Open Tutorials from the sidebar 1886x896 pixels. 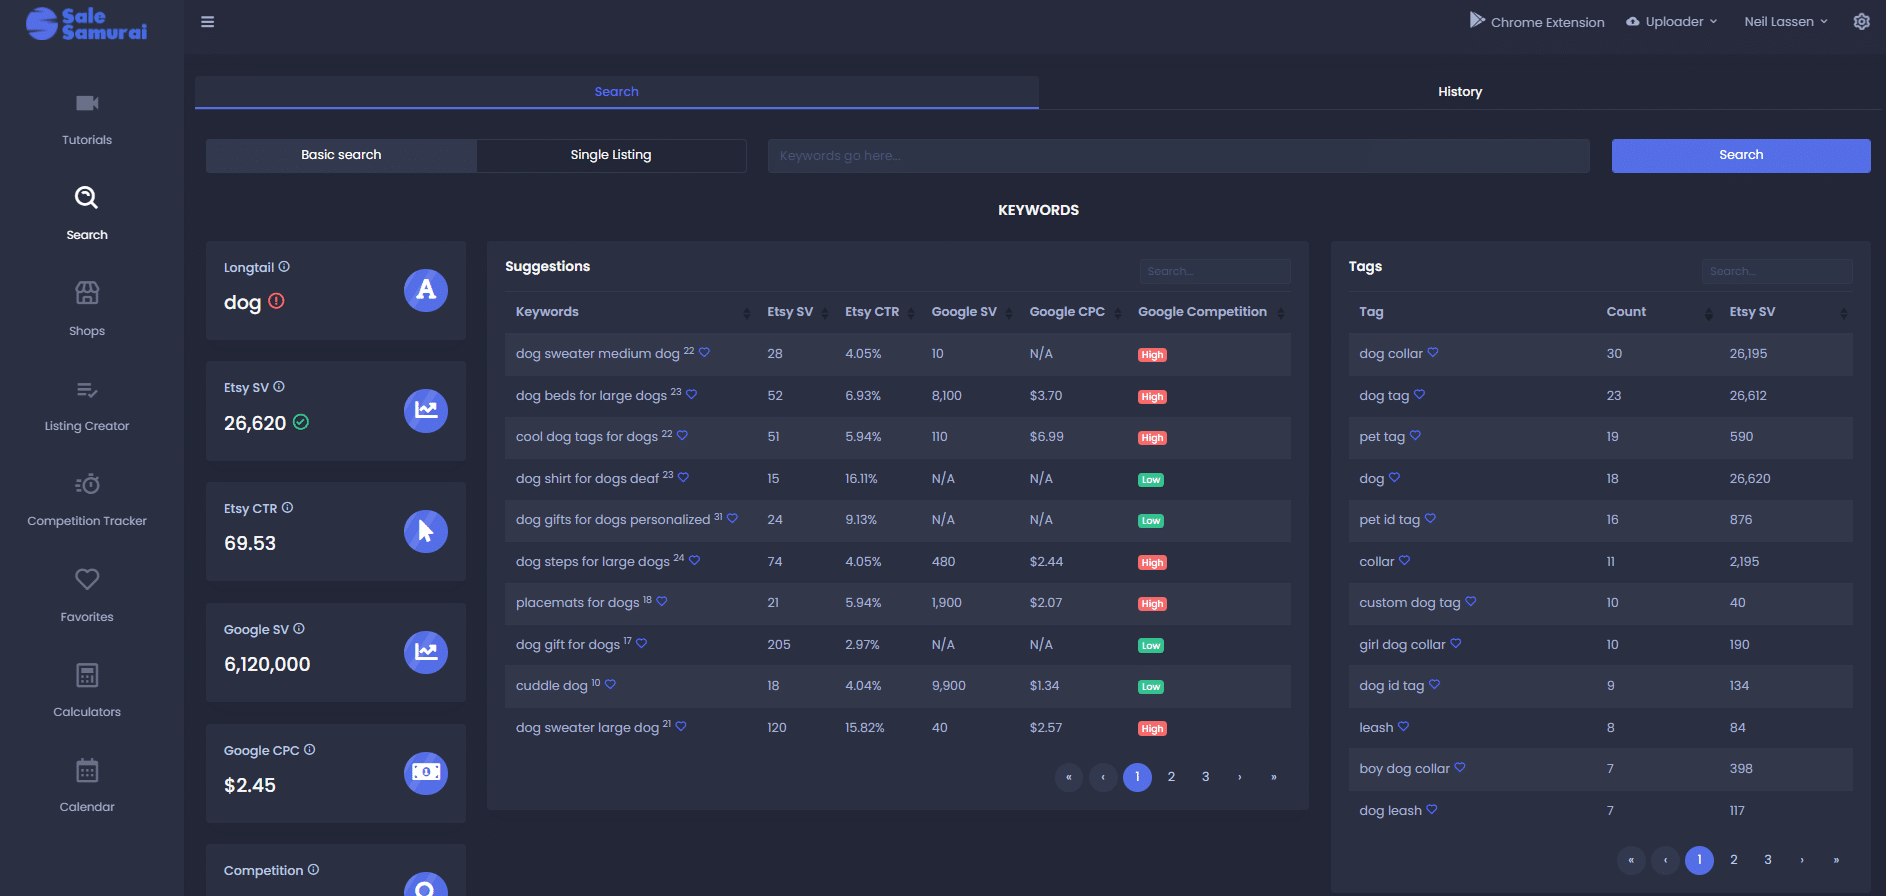coord(87,119)
